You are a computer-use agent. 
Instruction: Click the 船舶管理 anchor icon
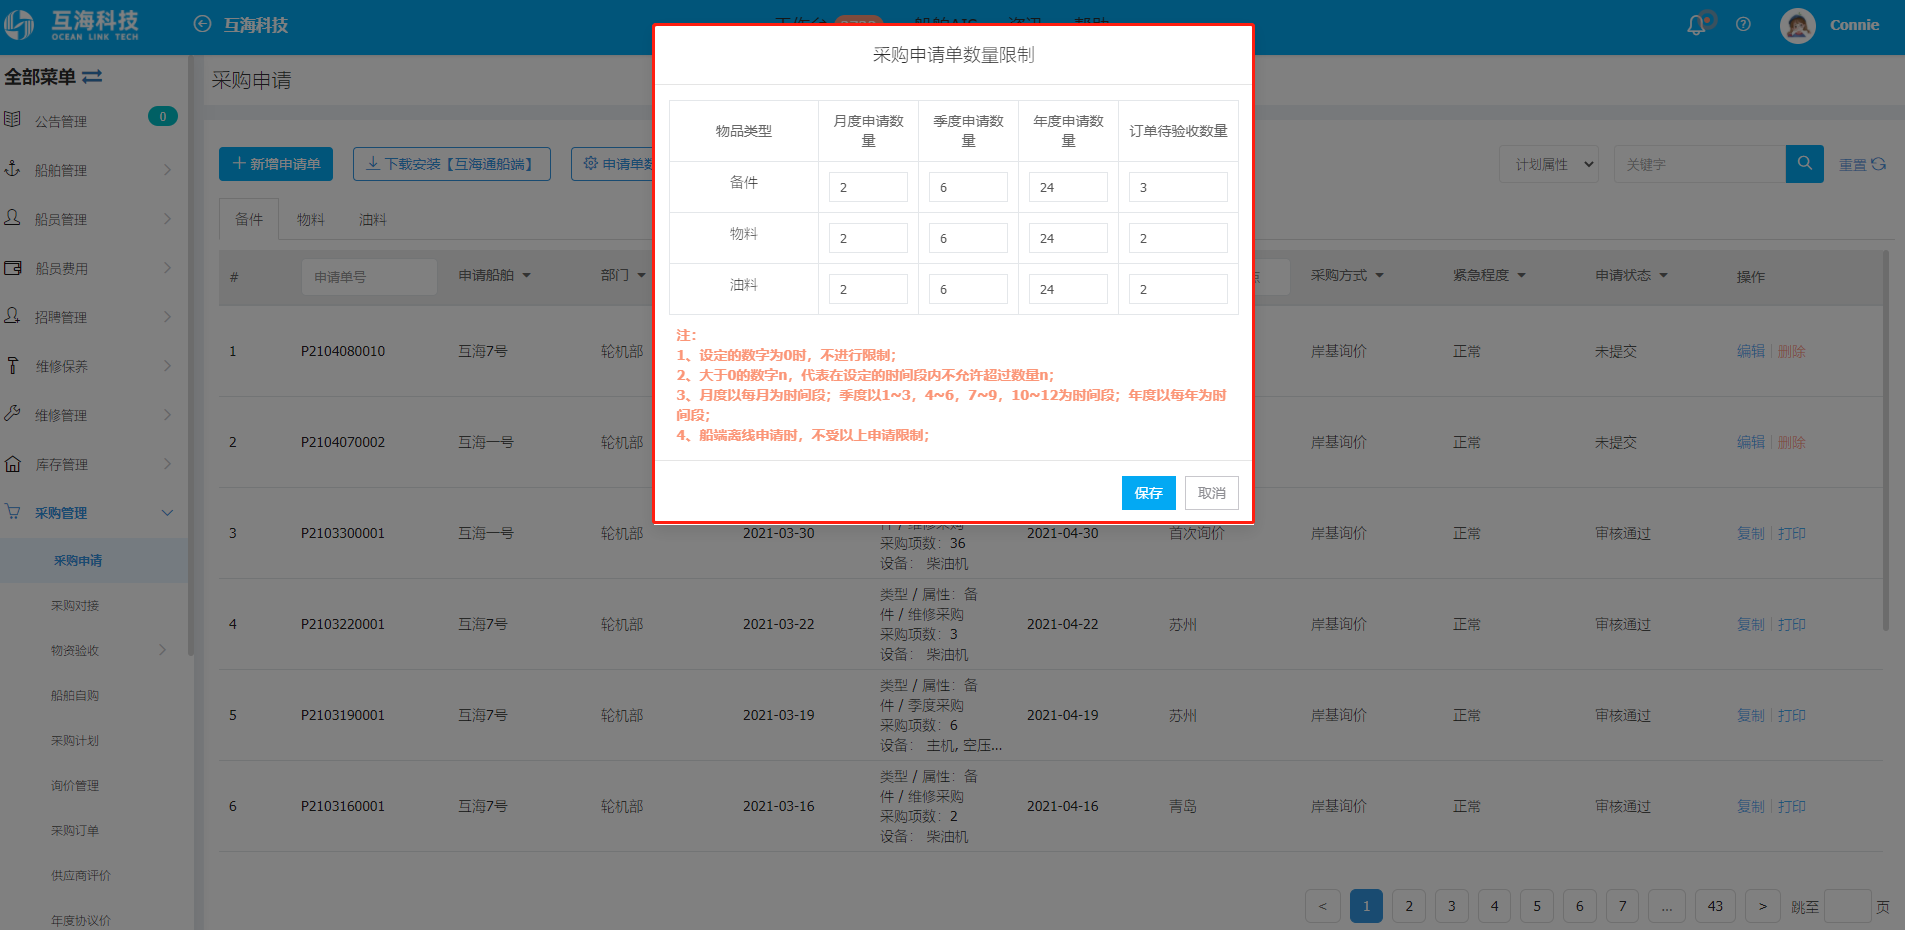click(12, 169)
